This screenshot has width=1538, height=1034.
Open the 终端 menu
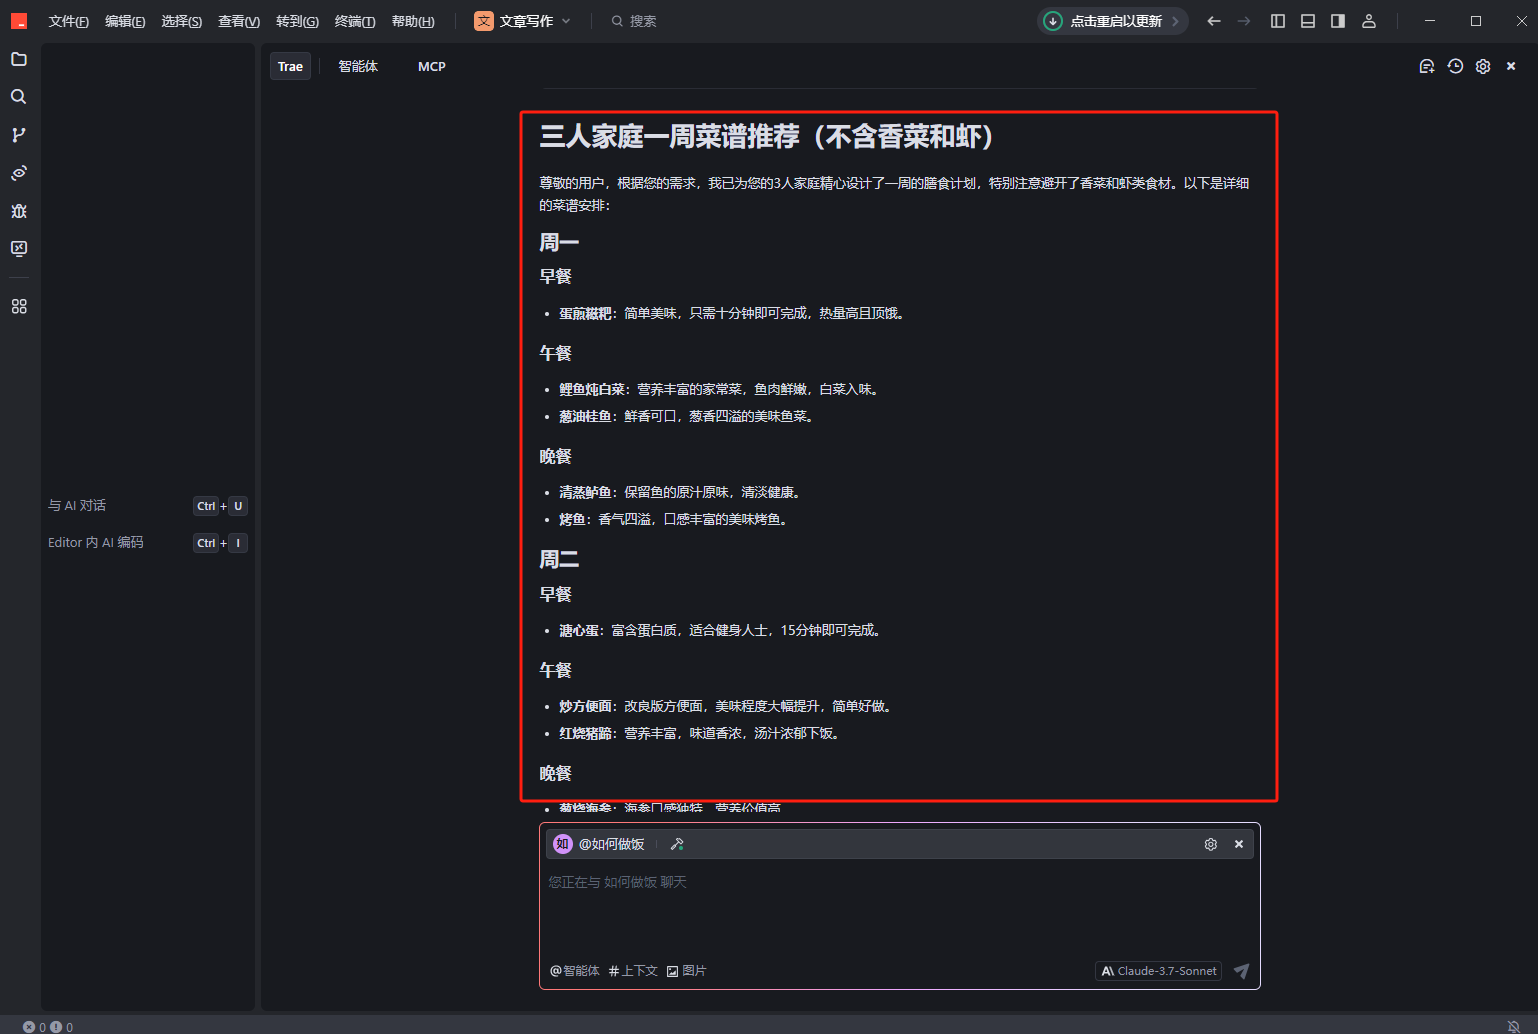(x=354, y=21)
